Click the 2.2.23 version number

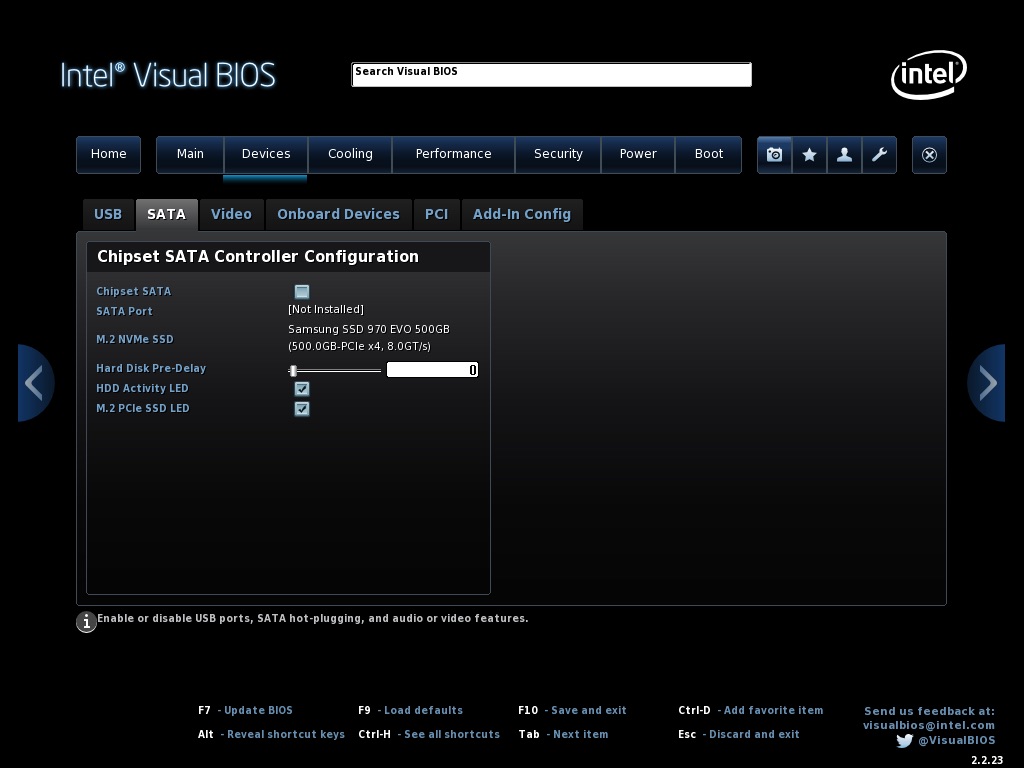pos(987,760)
